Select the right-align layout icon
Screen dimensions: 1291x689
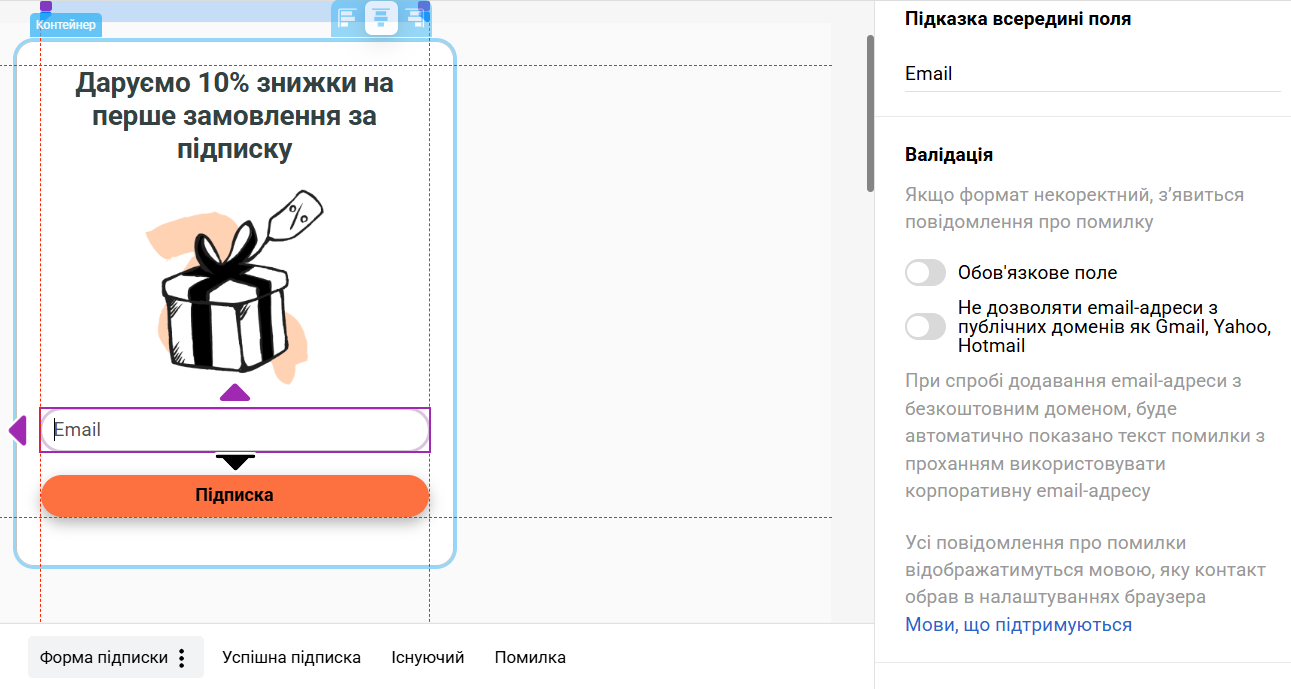click(415, 18)
